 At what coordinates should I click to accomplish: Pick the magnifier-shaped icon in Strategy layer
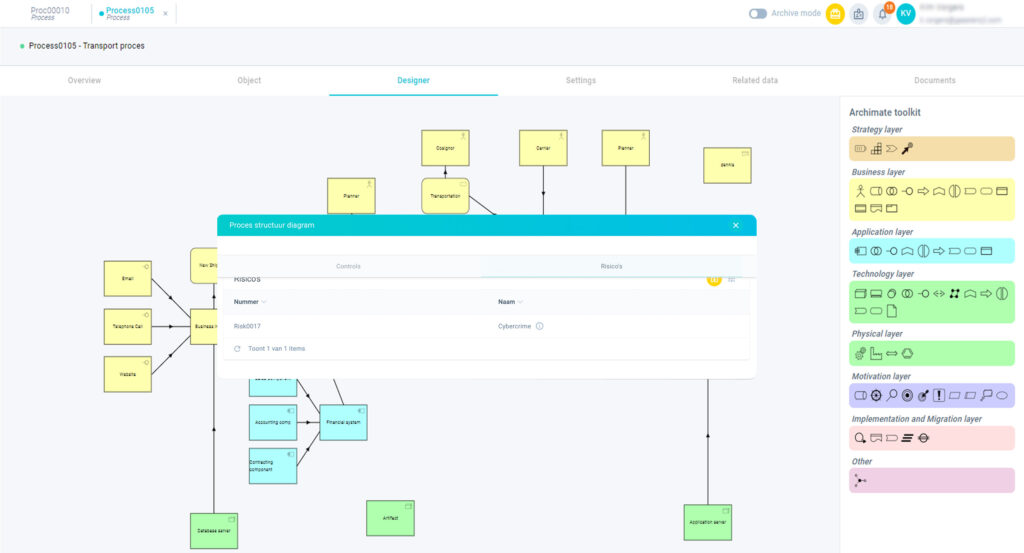(907, 149)
